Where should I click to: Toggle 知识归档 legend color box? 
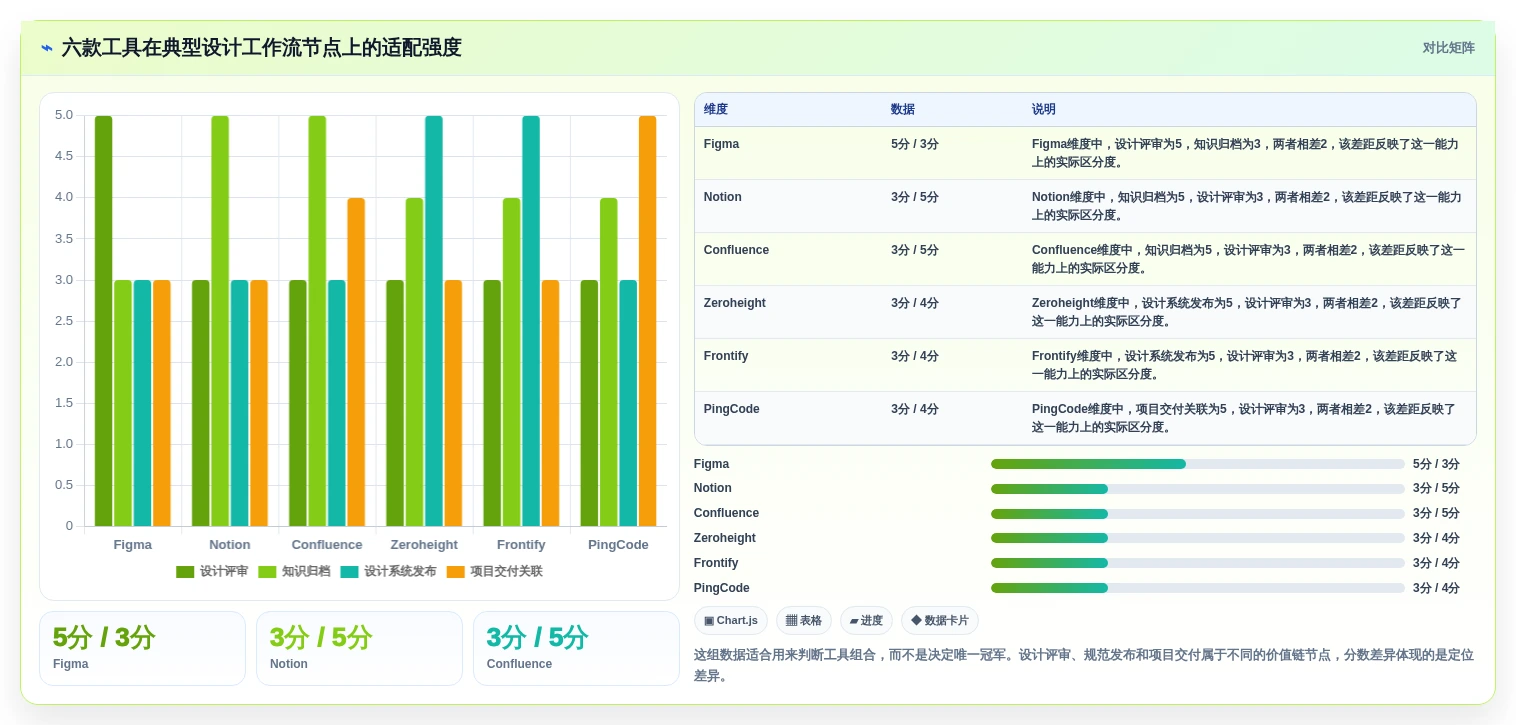click(267, 572)
